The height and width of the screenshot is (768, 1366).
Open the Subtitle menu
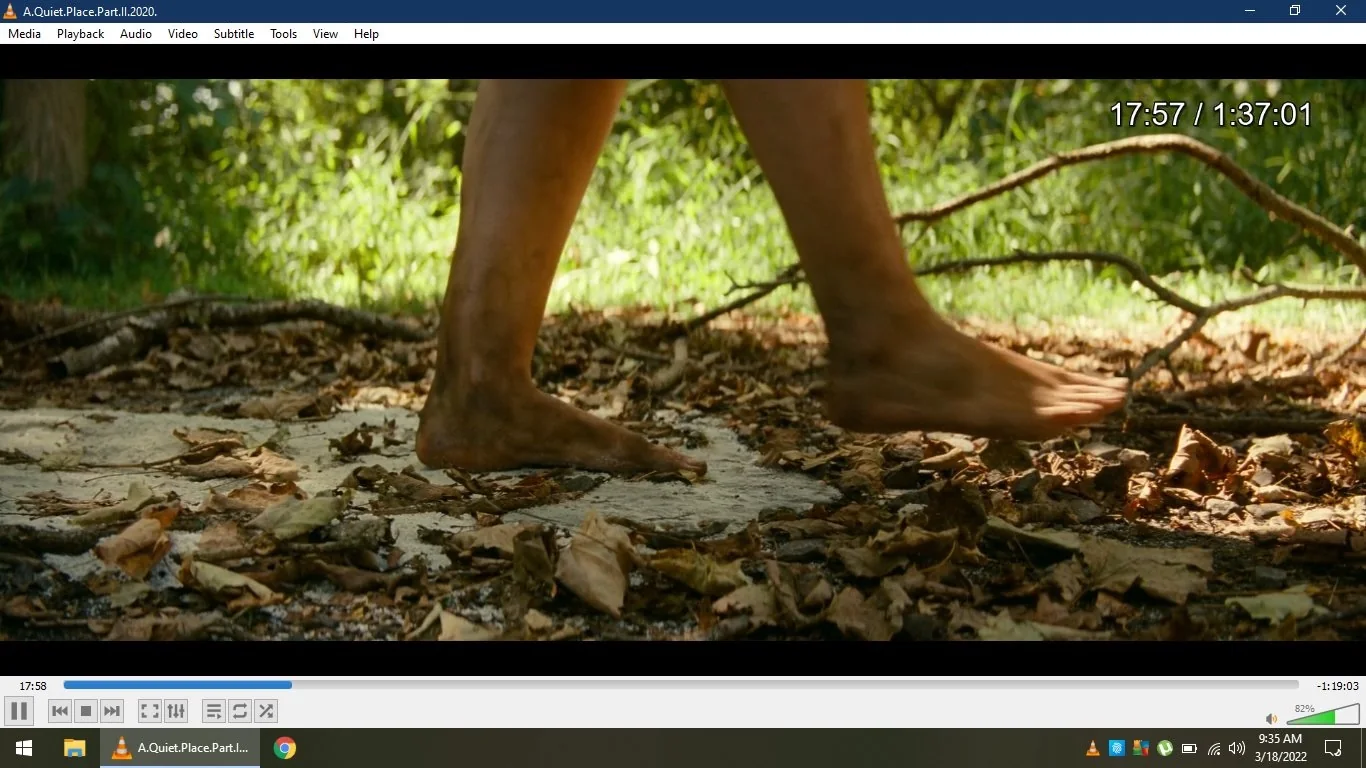[234, 34]
